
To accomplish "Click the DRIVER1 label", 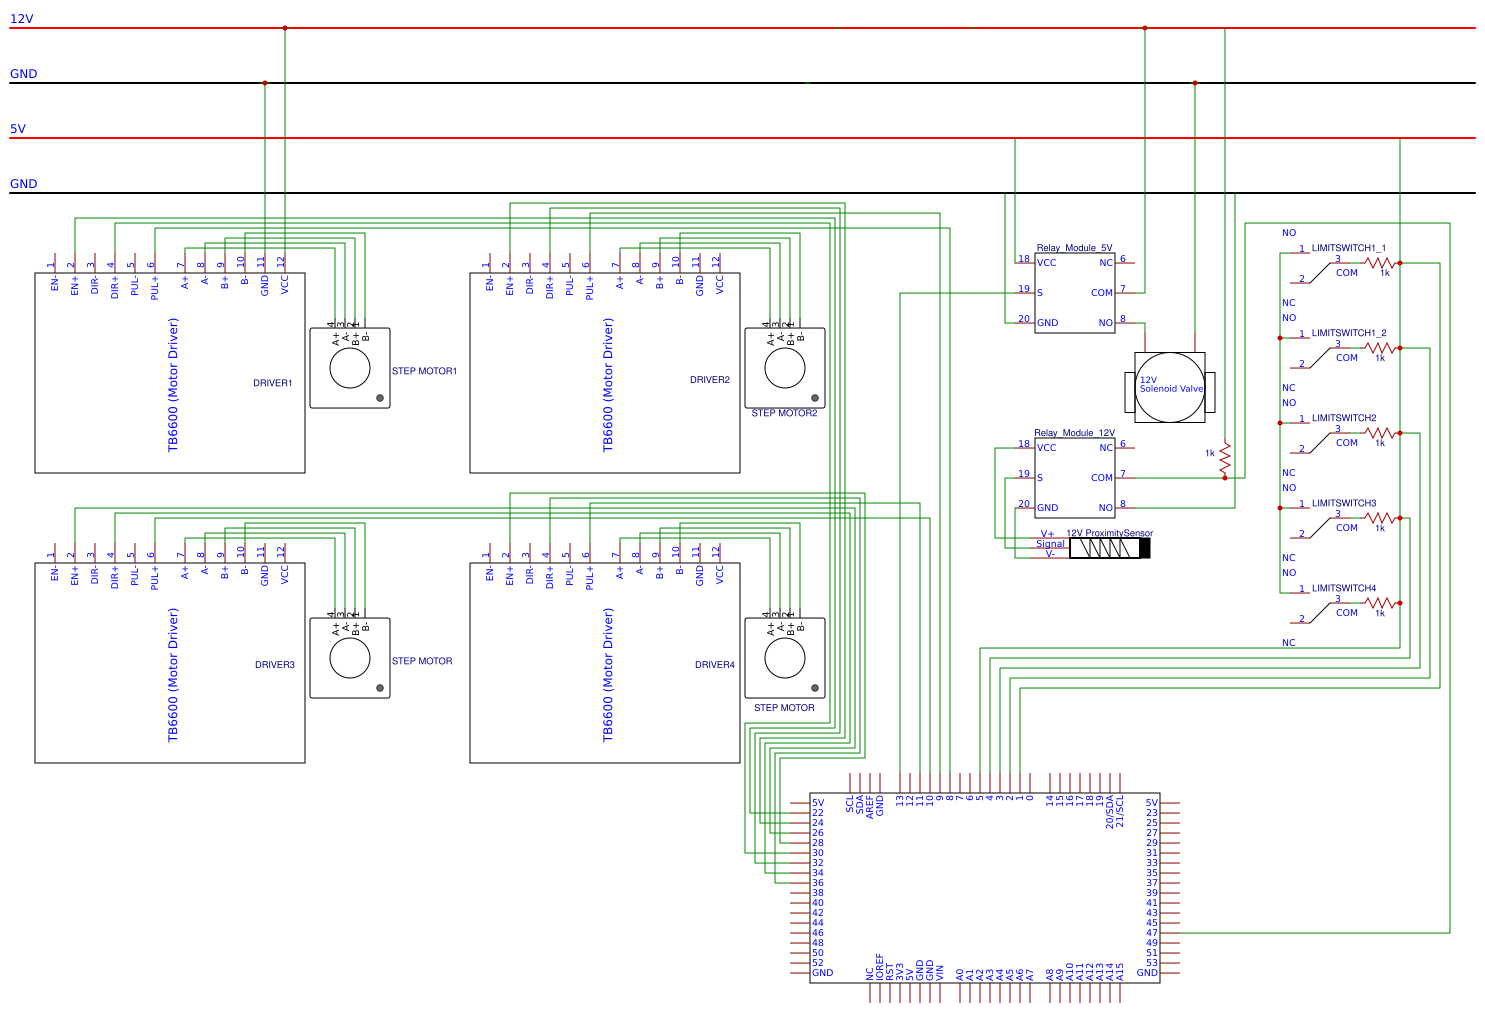I will click(273, 383).
